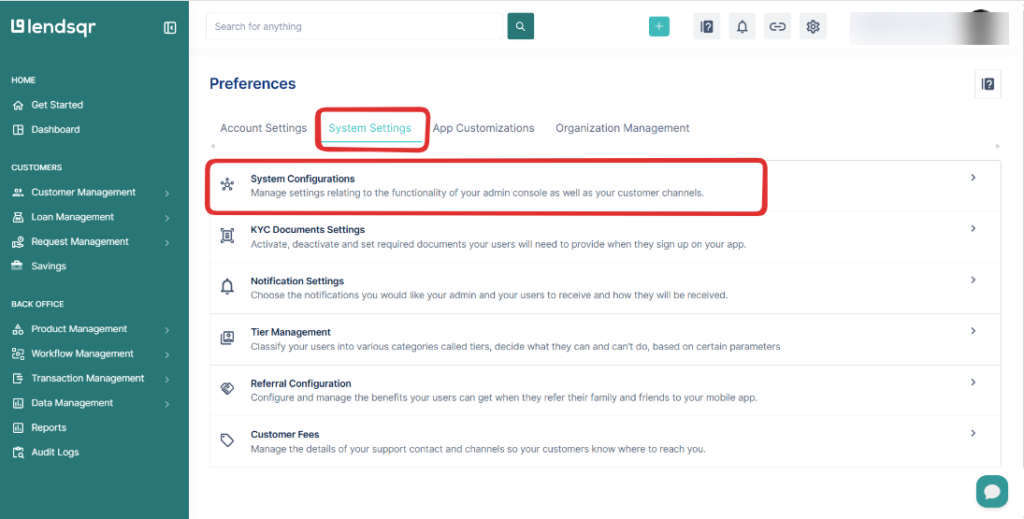Open Audit Logs from the sidebar
1024x519 pixels.
click(x=55, y=452)
